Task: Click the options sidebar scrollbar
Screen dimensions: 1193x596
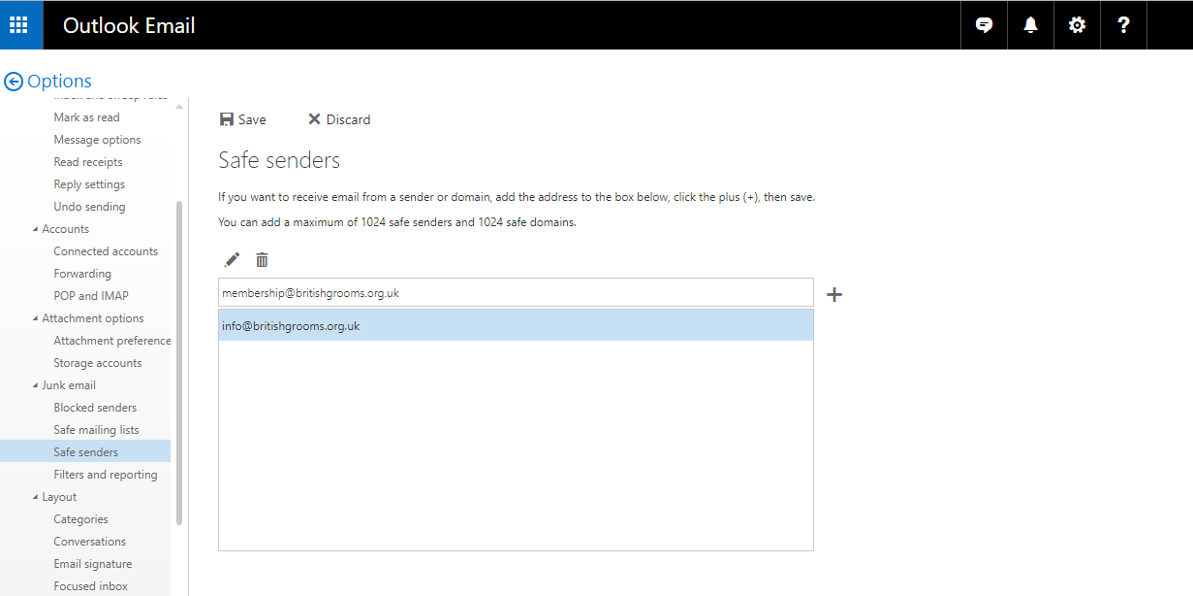Action: coord(179,360)
